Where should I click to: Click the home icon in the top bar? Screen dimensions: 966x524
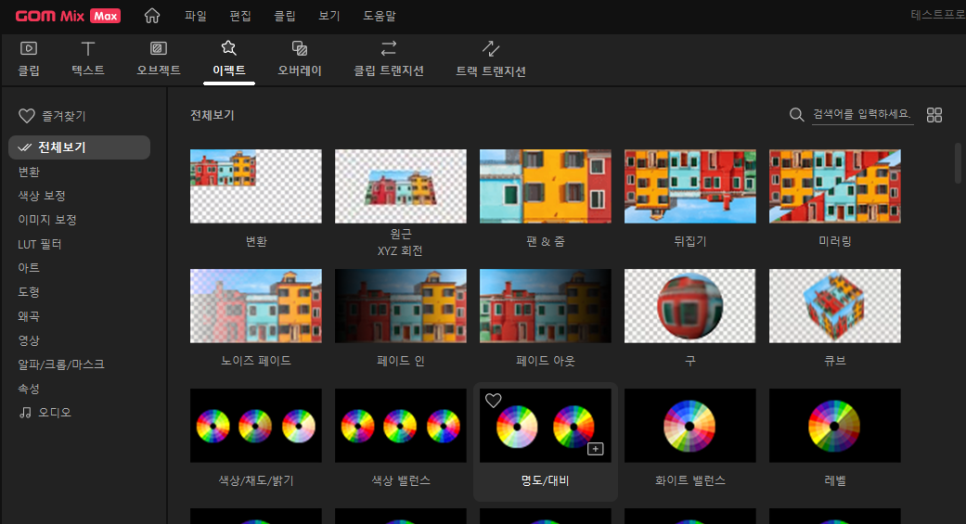152,15
